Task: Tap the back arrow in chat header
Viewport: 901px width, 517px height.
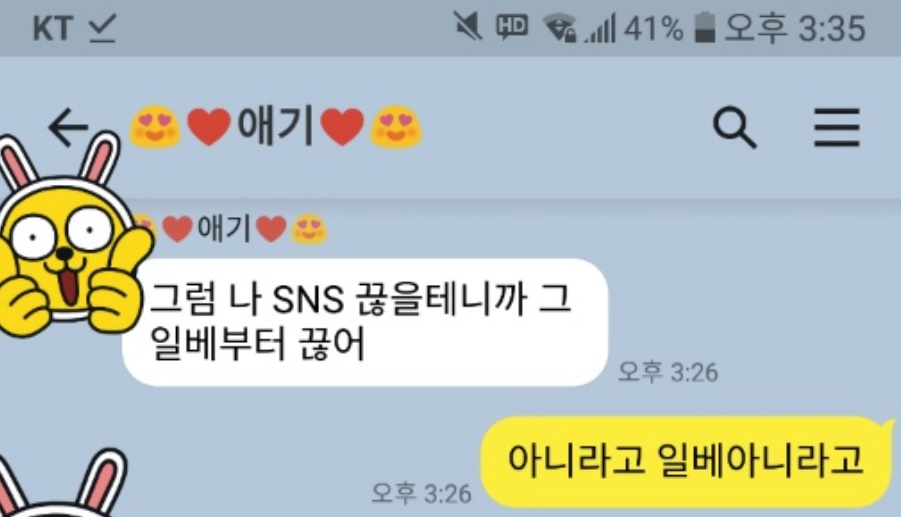Action: point(68,128)
